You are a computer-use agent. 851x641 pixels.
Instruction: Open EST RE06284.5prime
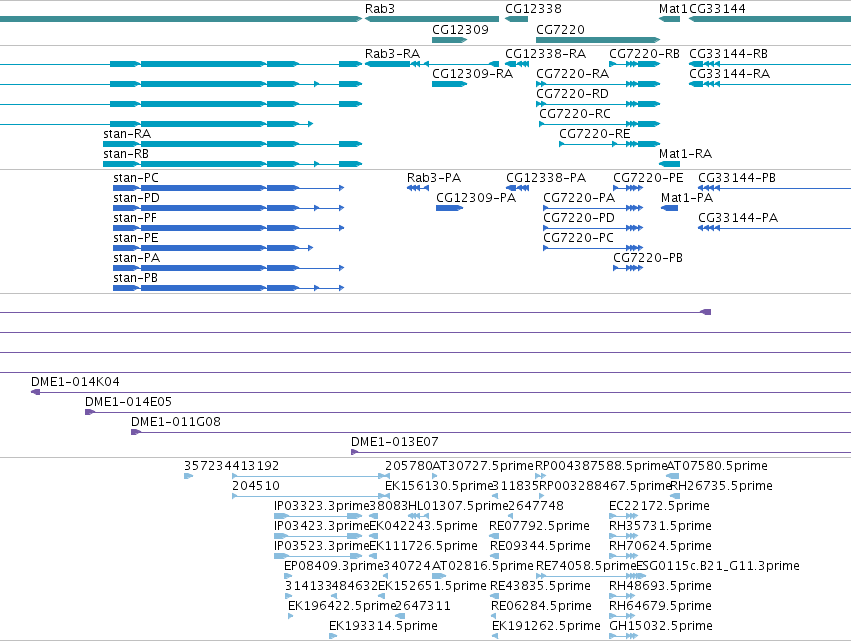click(541, 606)
